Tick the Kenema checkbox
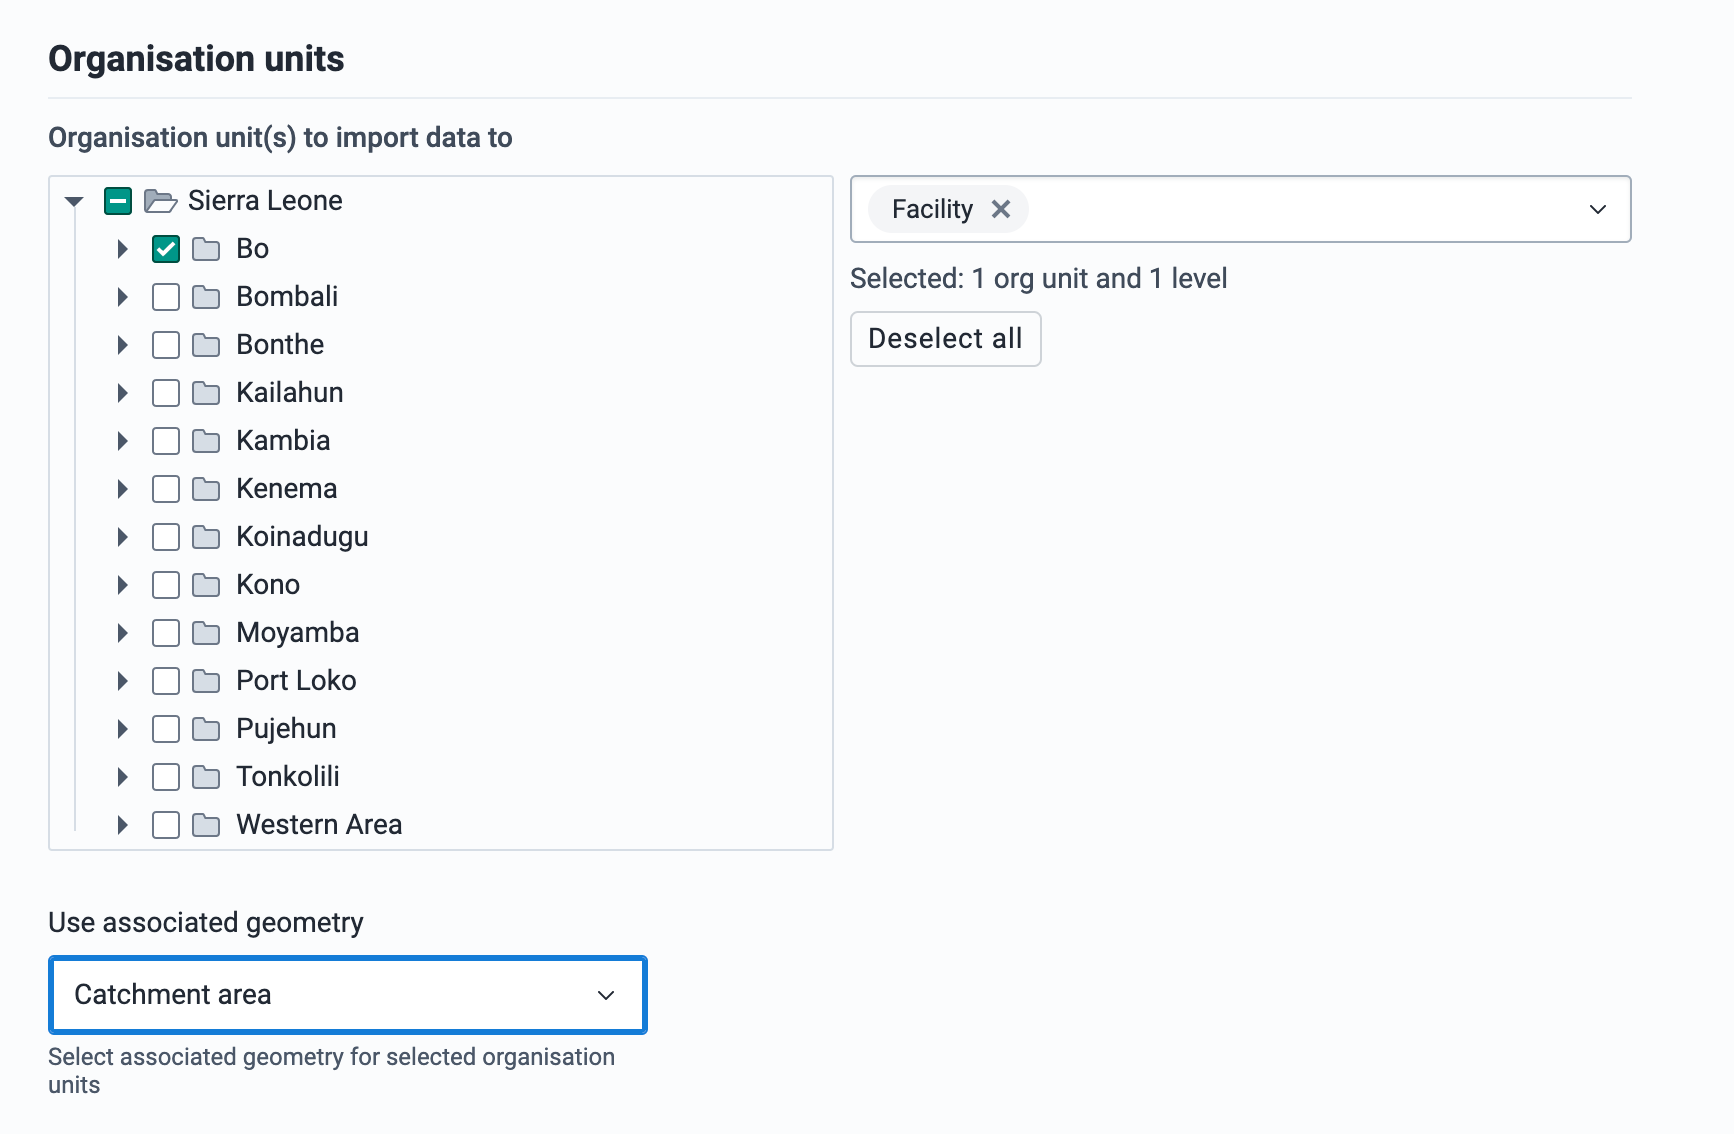This screenshot has width=1734, height=1134. 166,489
